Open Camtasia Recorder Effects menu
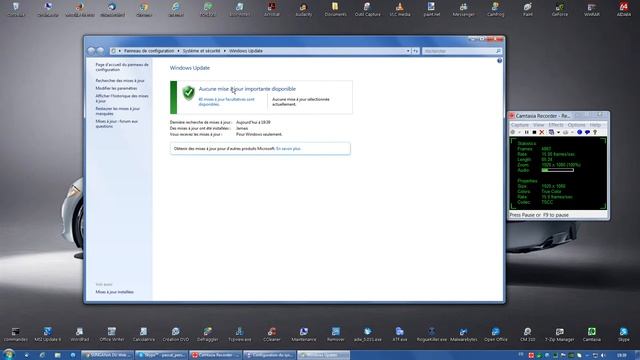Screen dimensions: 640x360 [x=556, y=125]
